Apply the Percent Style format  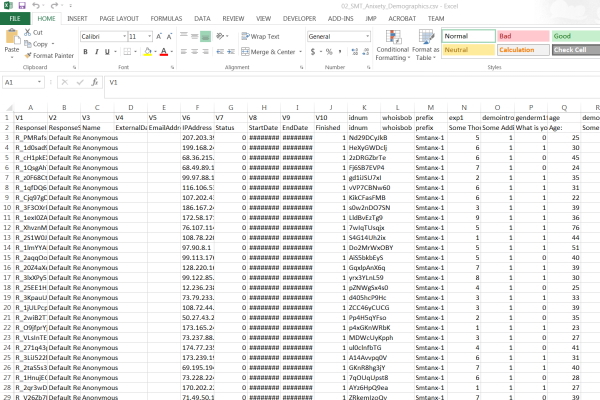click(x=327, y=51)
